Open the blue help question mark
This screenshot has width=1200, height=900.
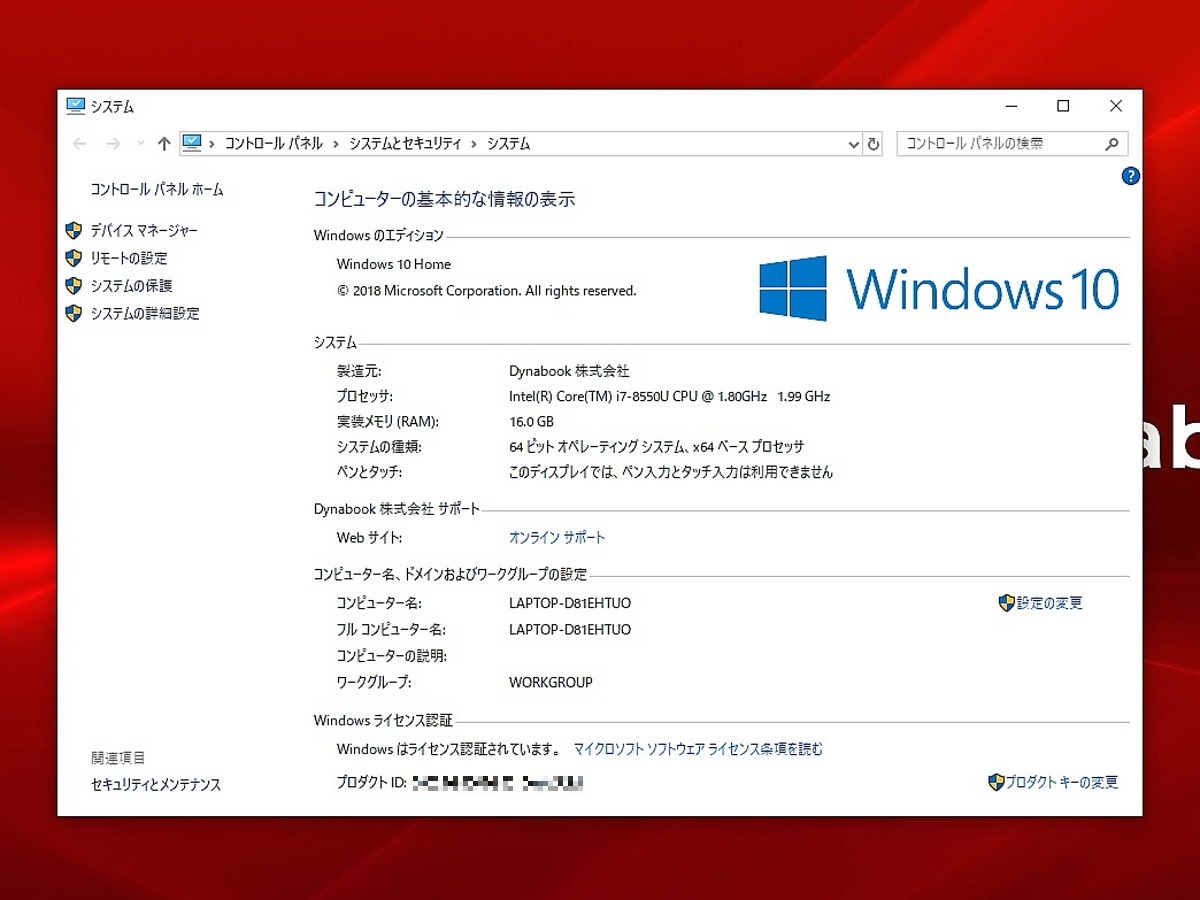click(x=1131, y=176)
